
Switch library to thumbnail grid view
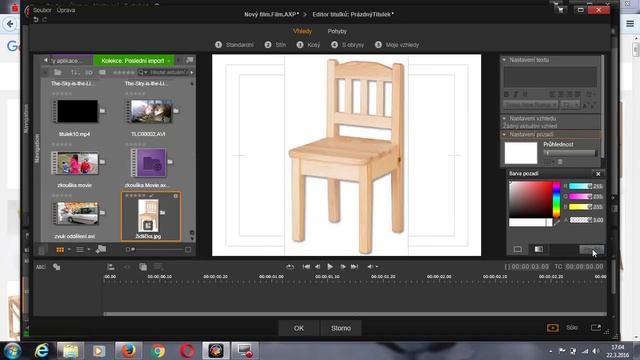(x=60, y=249)
